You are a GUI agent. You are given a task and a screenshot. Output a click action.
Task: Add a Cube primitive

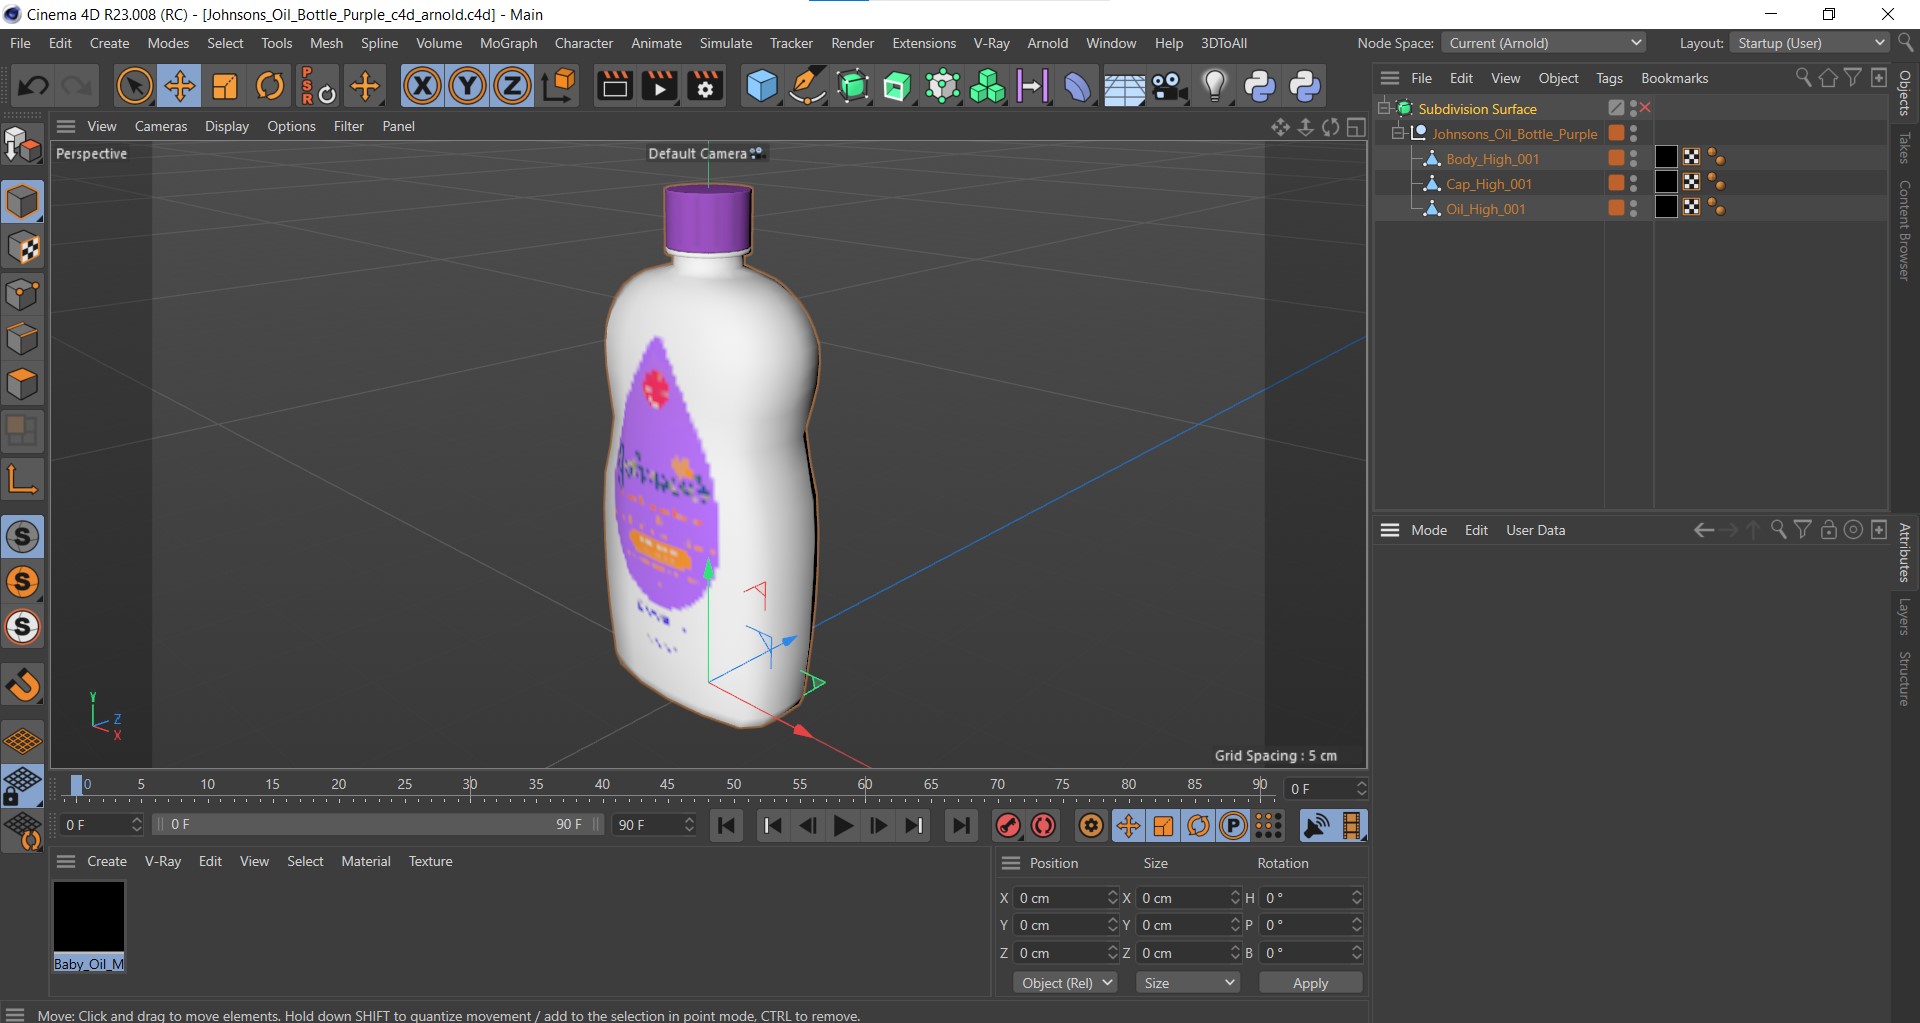(761, 86)
